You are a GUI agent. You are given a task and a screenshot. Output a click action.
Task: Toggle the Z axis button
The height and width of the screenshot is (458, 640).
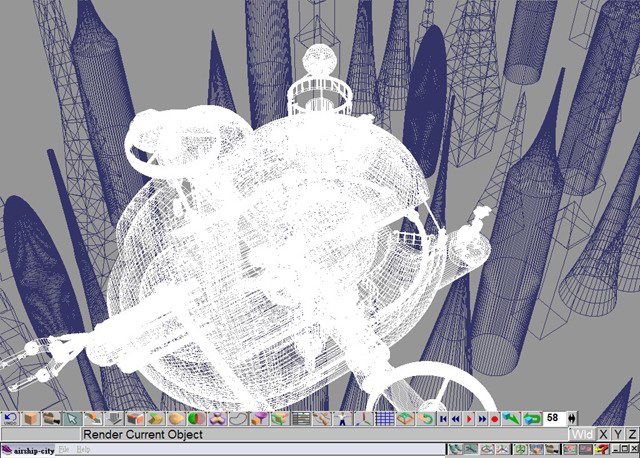(x=632, y=434)
